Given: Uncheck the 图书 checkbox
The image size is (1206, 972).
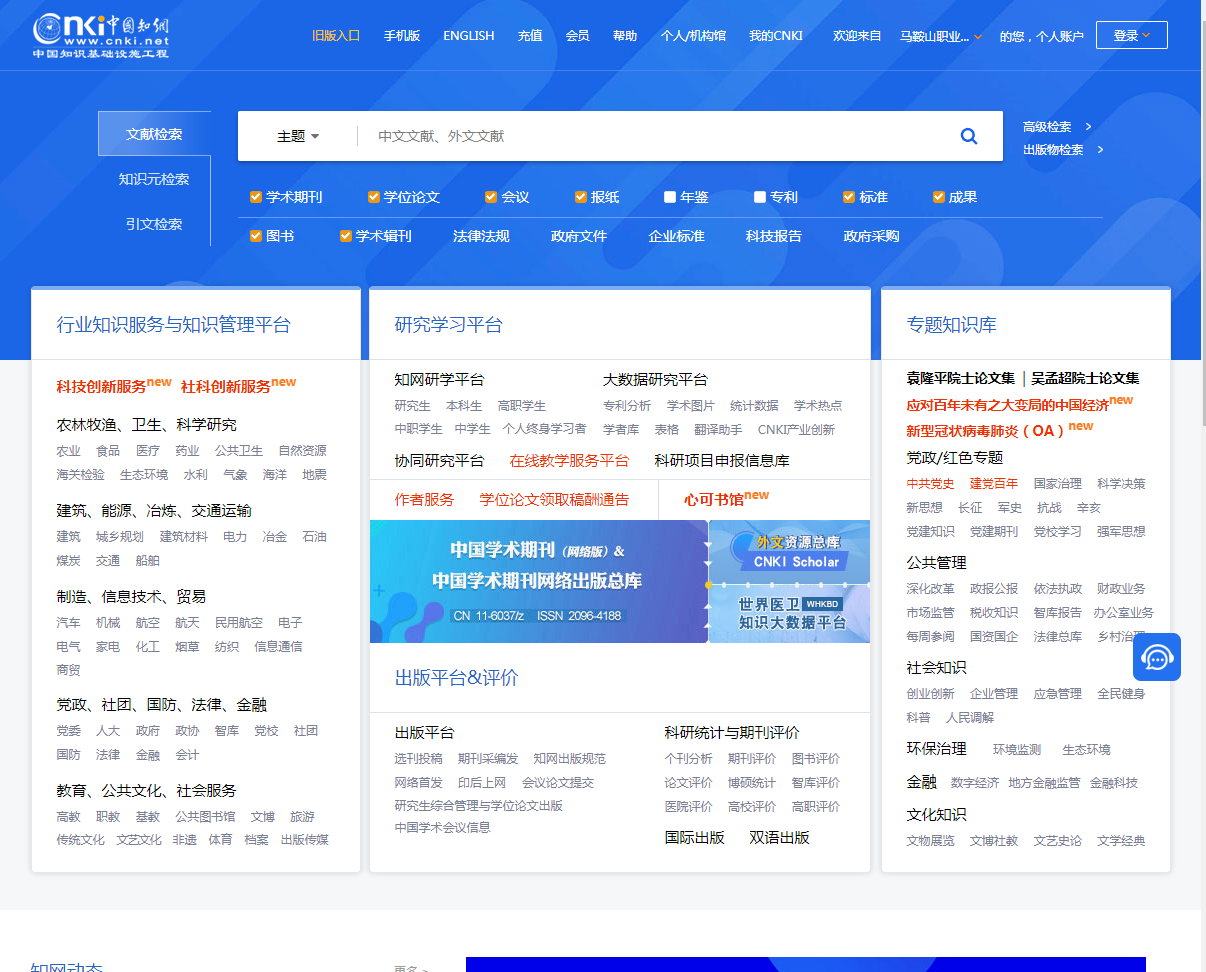Looking at the screenshot, I should 256,236.
